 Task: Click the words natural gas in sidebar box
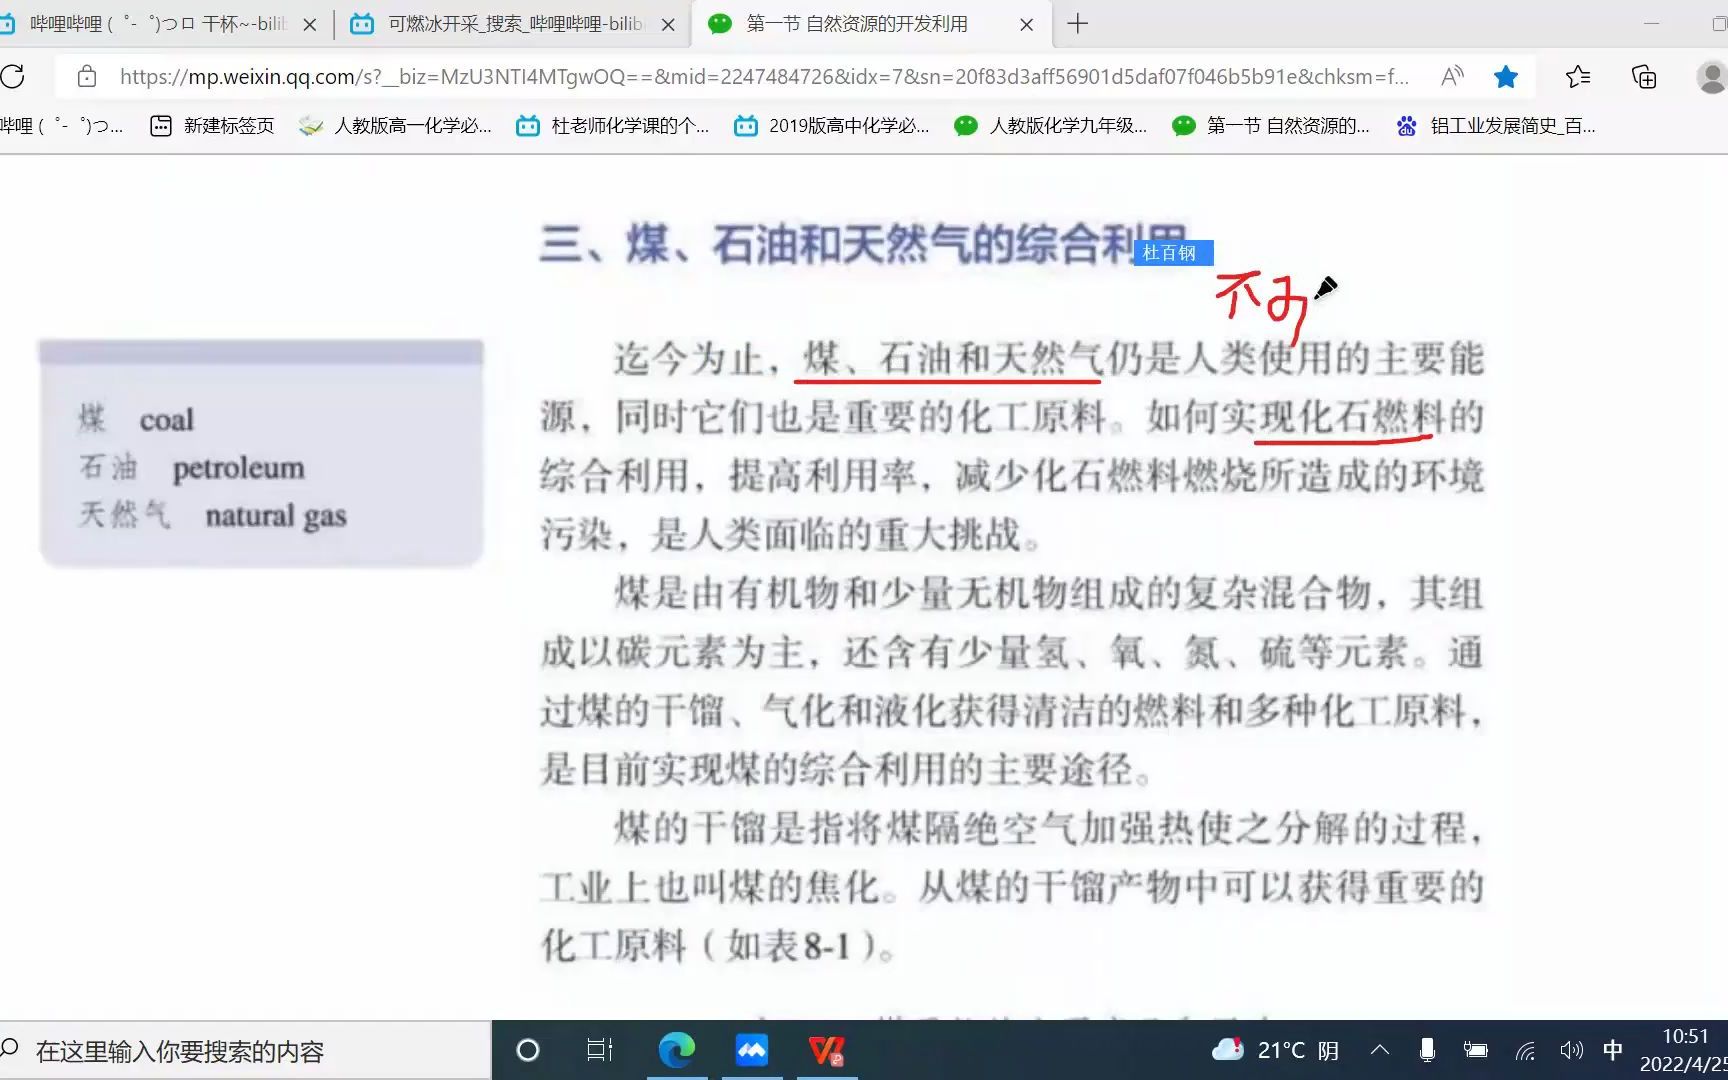click(x=276, y=516)
